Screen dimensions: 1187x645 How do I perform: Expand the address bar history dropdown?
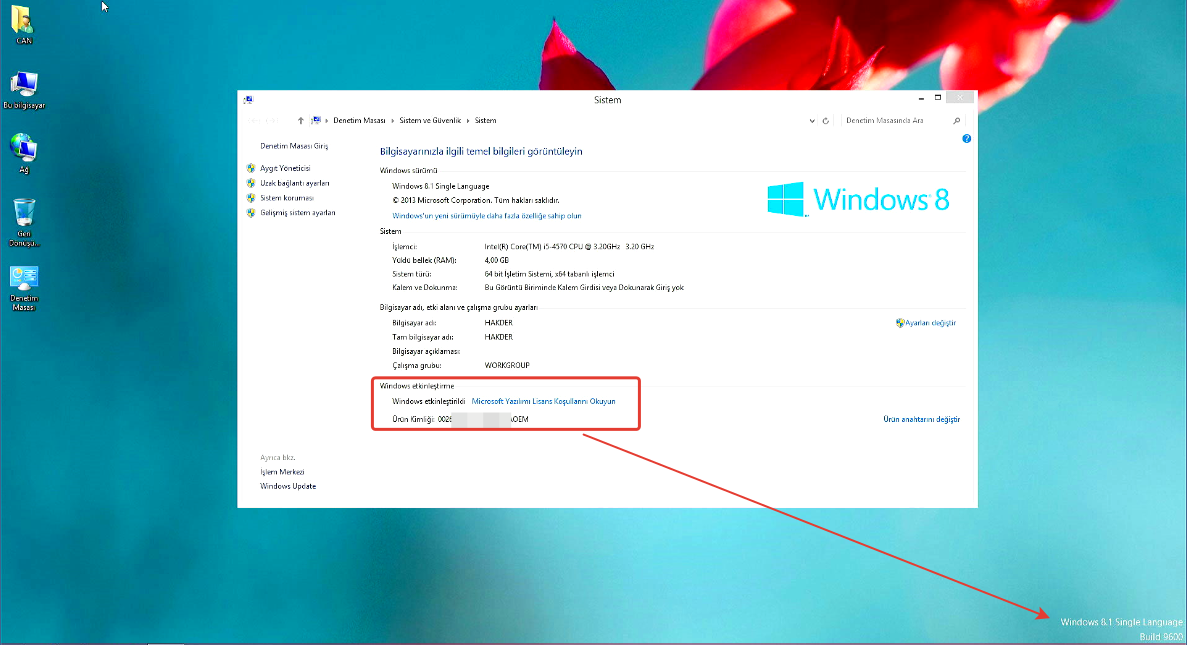tap(812, 120)
